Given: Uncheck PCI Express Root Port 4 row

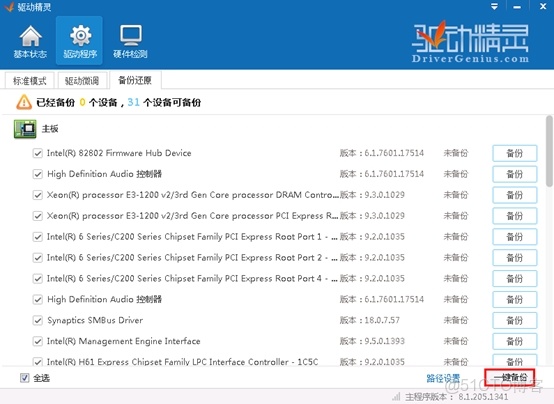Looking at the screenshot, I should [38, 279].
